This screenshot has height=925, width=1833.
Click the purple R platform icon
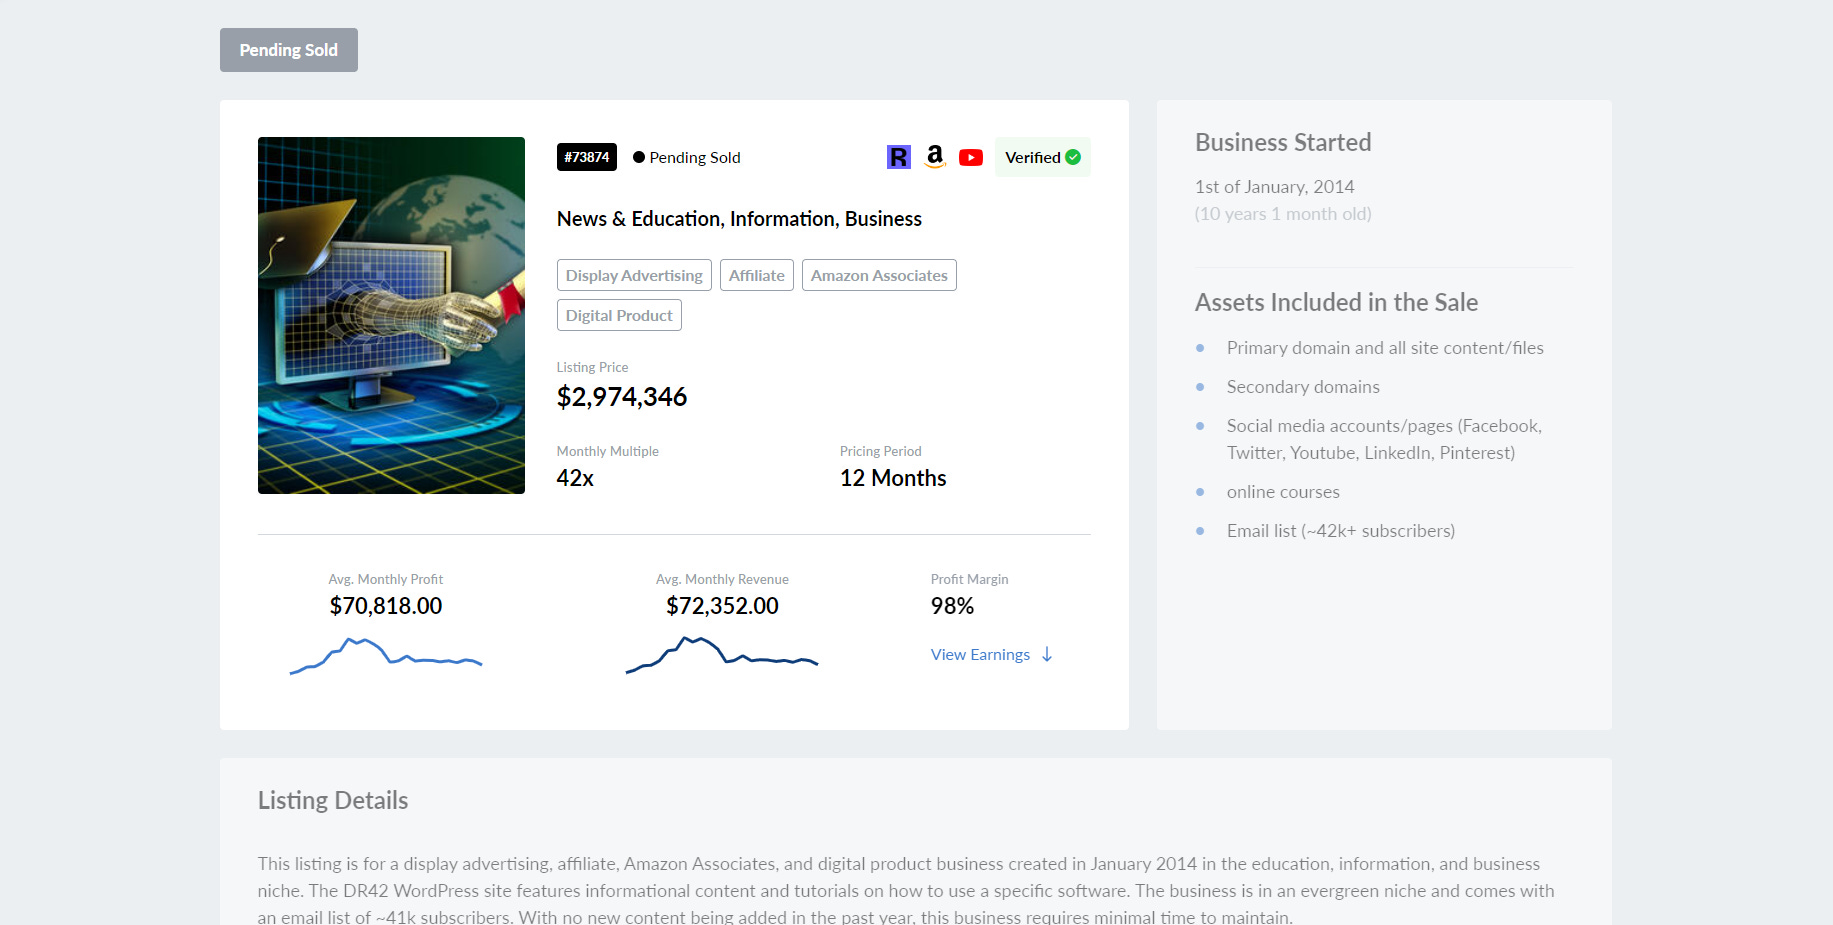point(899,157)
